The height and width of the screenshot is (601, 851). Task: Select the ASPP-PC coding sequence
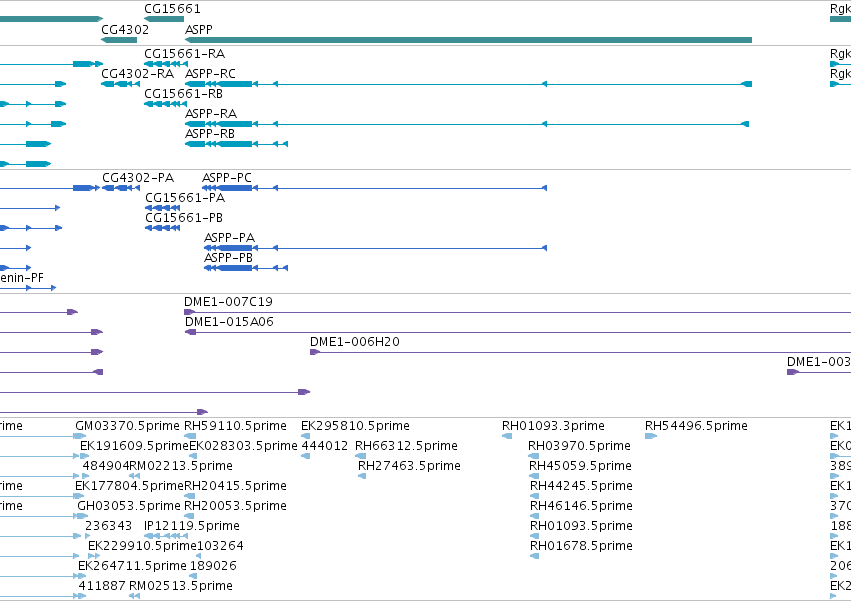(x=374, y=188)
